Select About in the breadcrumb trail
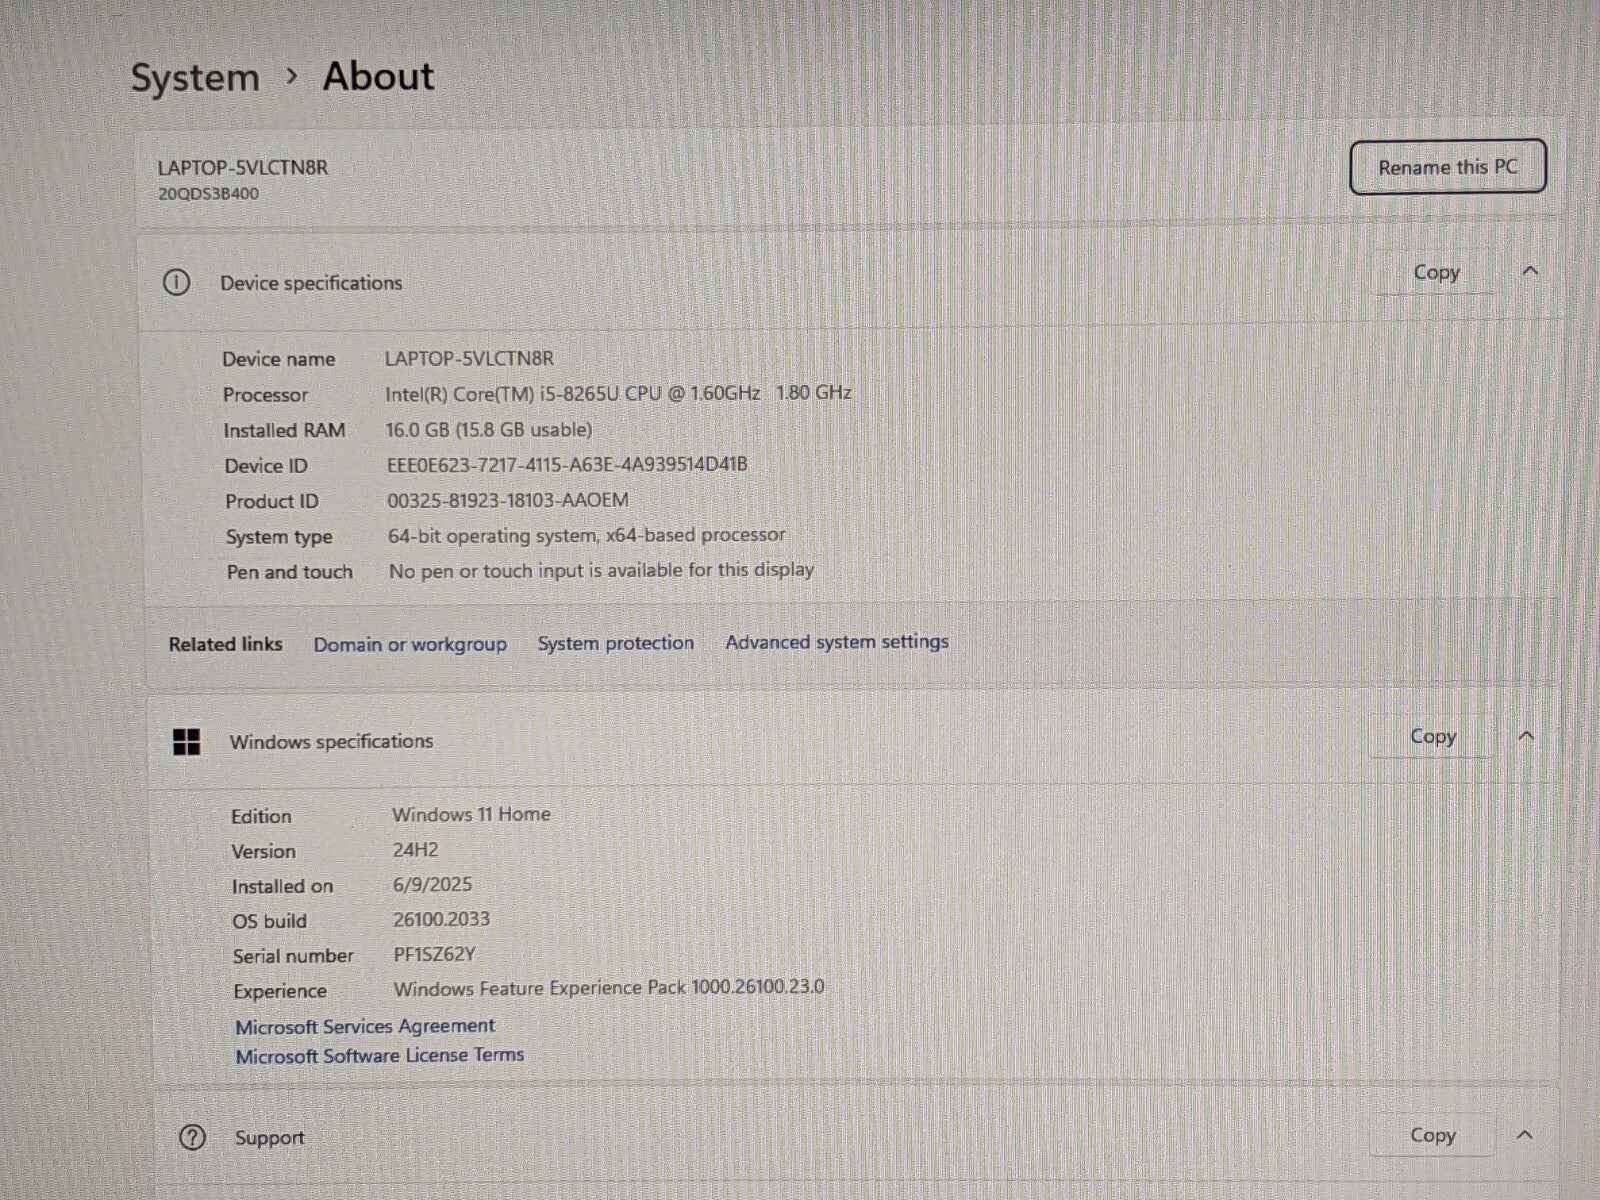 377,76
